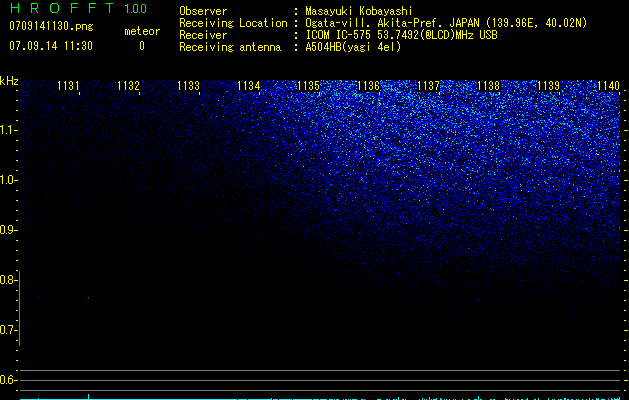Screen dimensions: 629x400
Task: Click the 1136 time marker
Action: 368,85
